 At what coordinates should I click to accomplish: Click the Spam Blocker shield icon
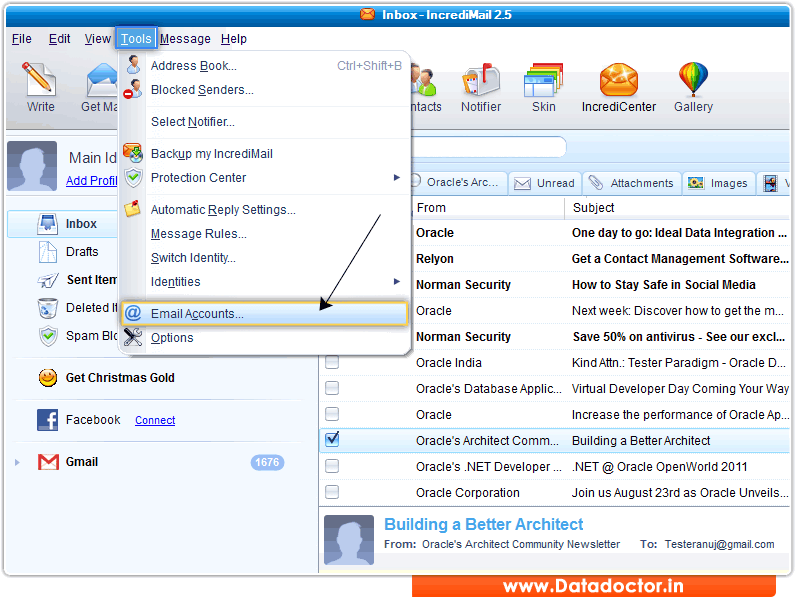(48, 336)
